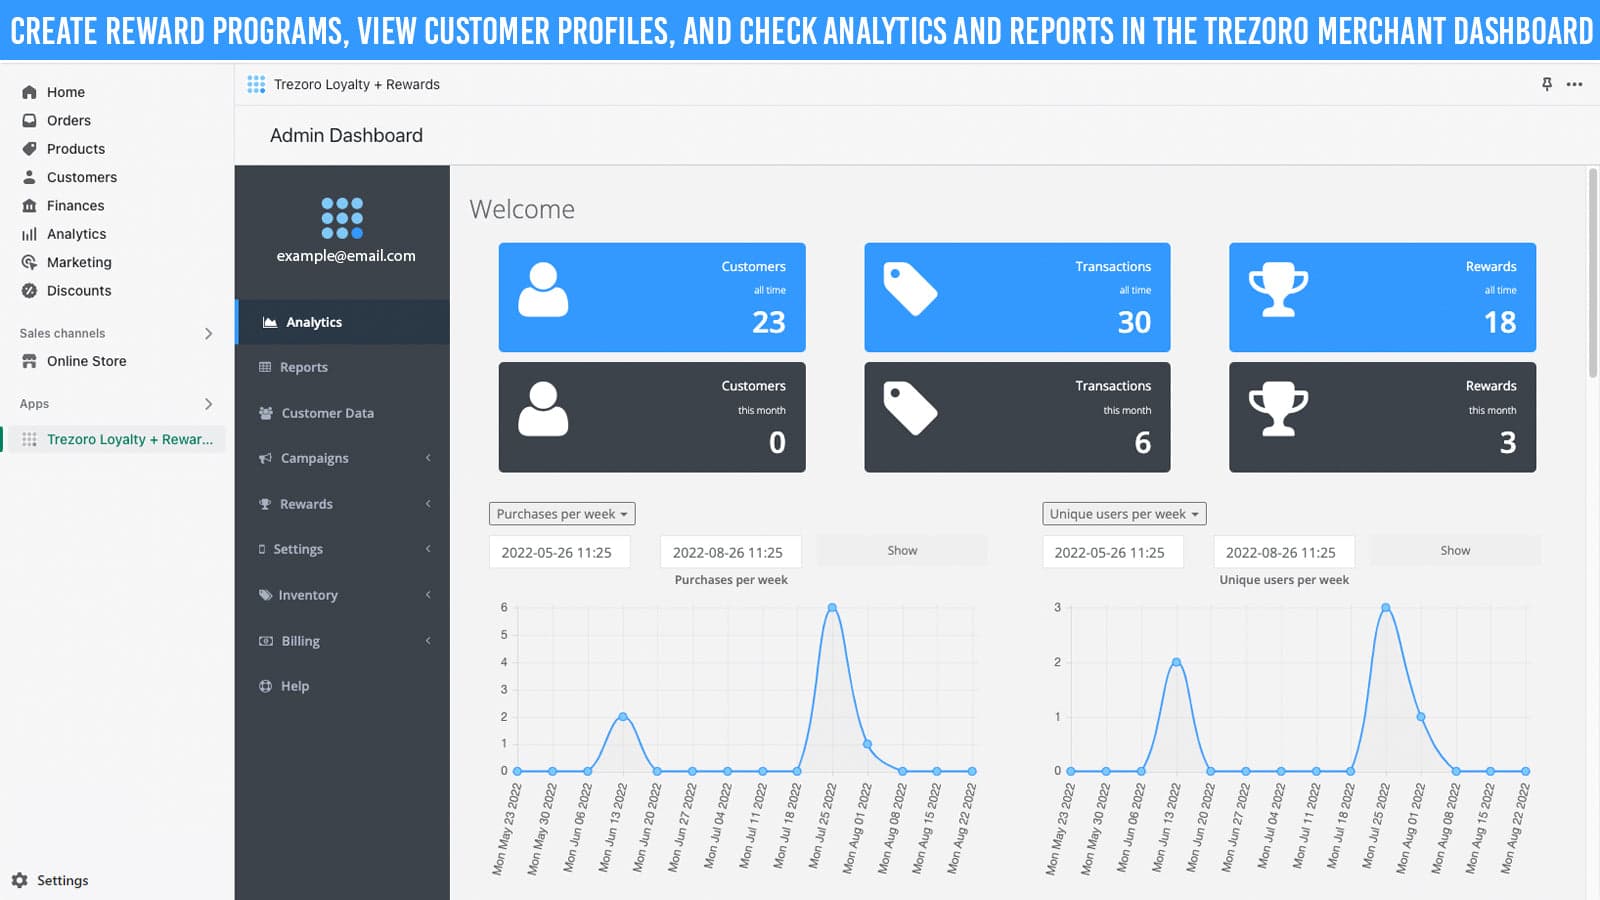This screenshot has width=1600, height=900.
Task: Expand the Apps chevron
Action: tap(208, 404)
